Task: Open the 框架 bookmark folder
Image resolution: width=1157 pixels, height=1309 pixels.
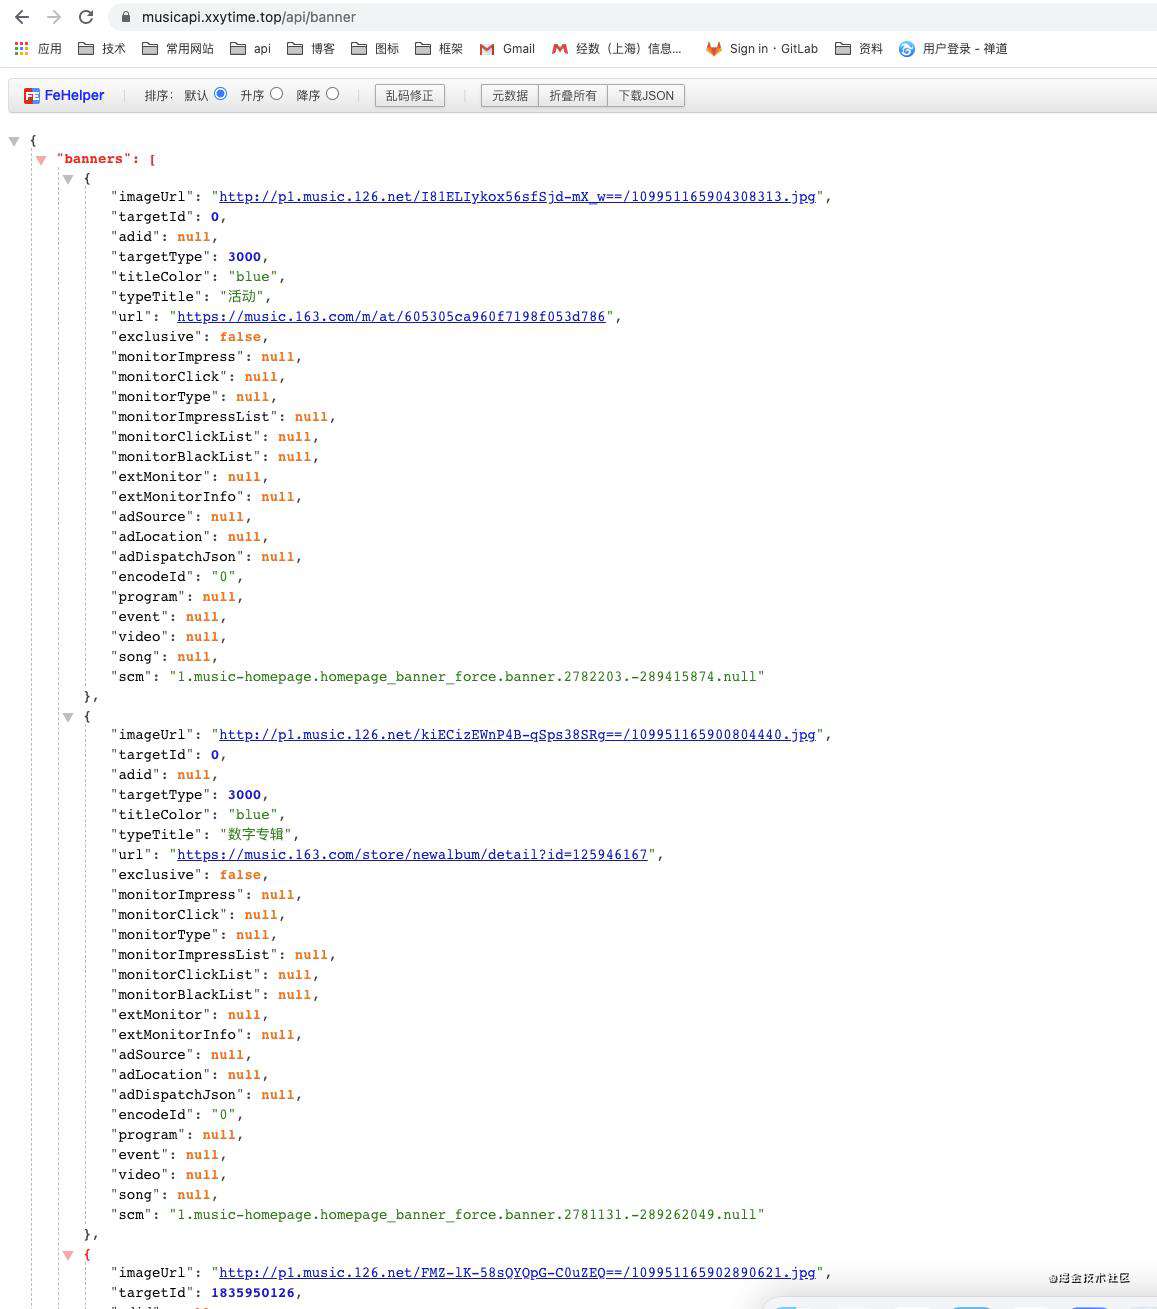Action: (438, 48)
